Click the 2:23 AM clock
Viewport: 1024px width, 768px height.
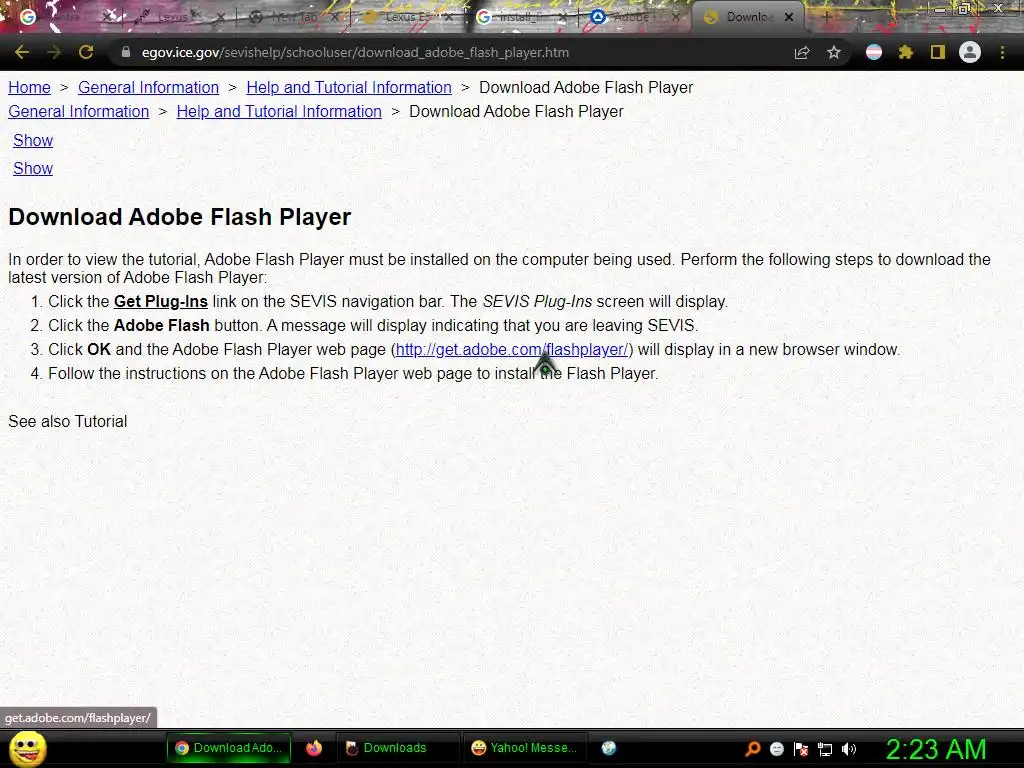pos(936,749)
